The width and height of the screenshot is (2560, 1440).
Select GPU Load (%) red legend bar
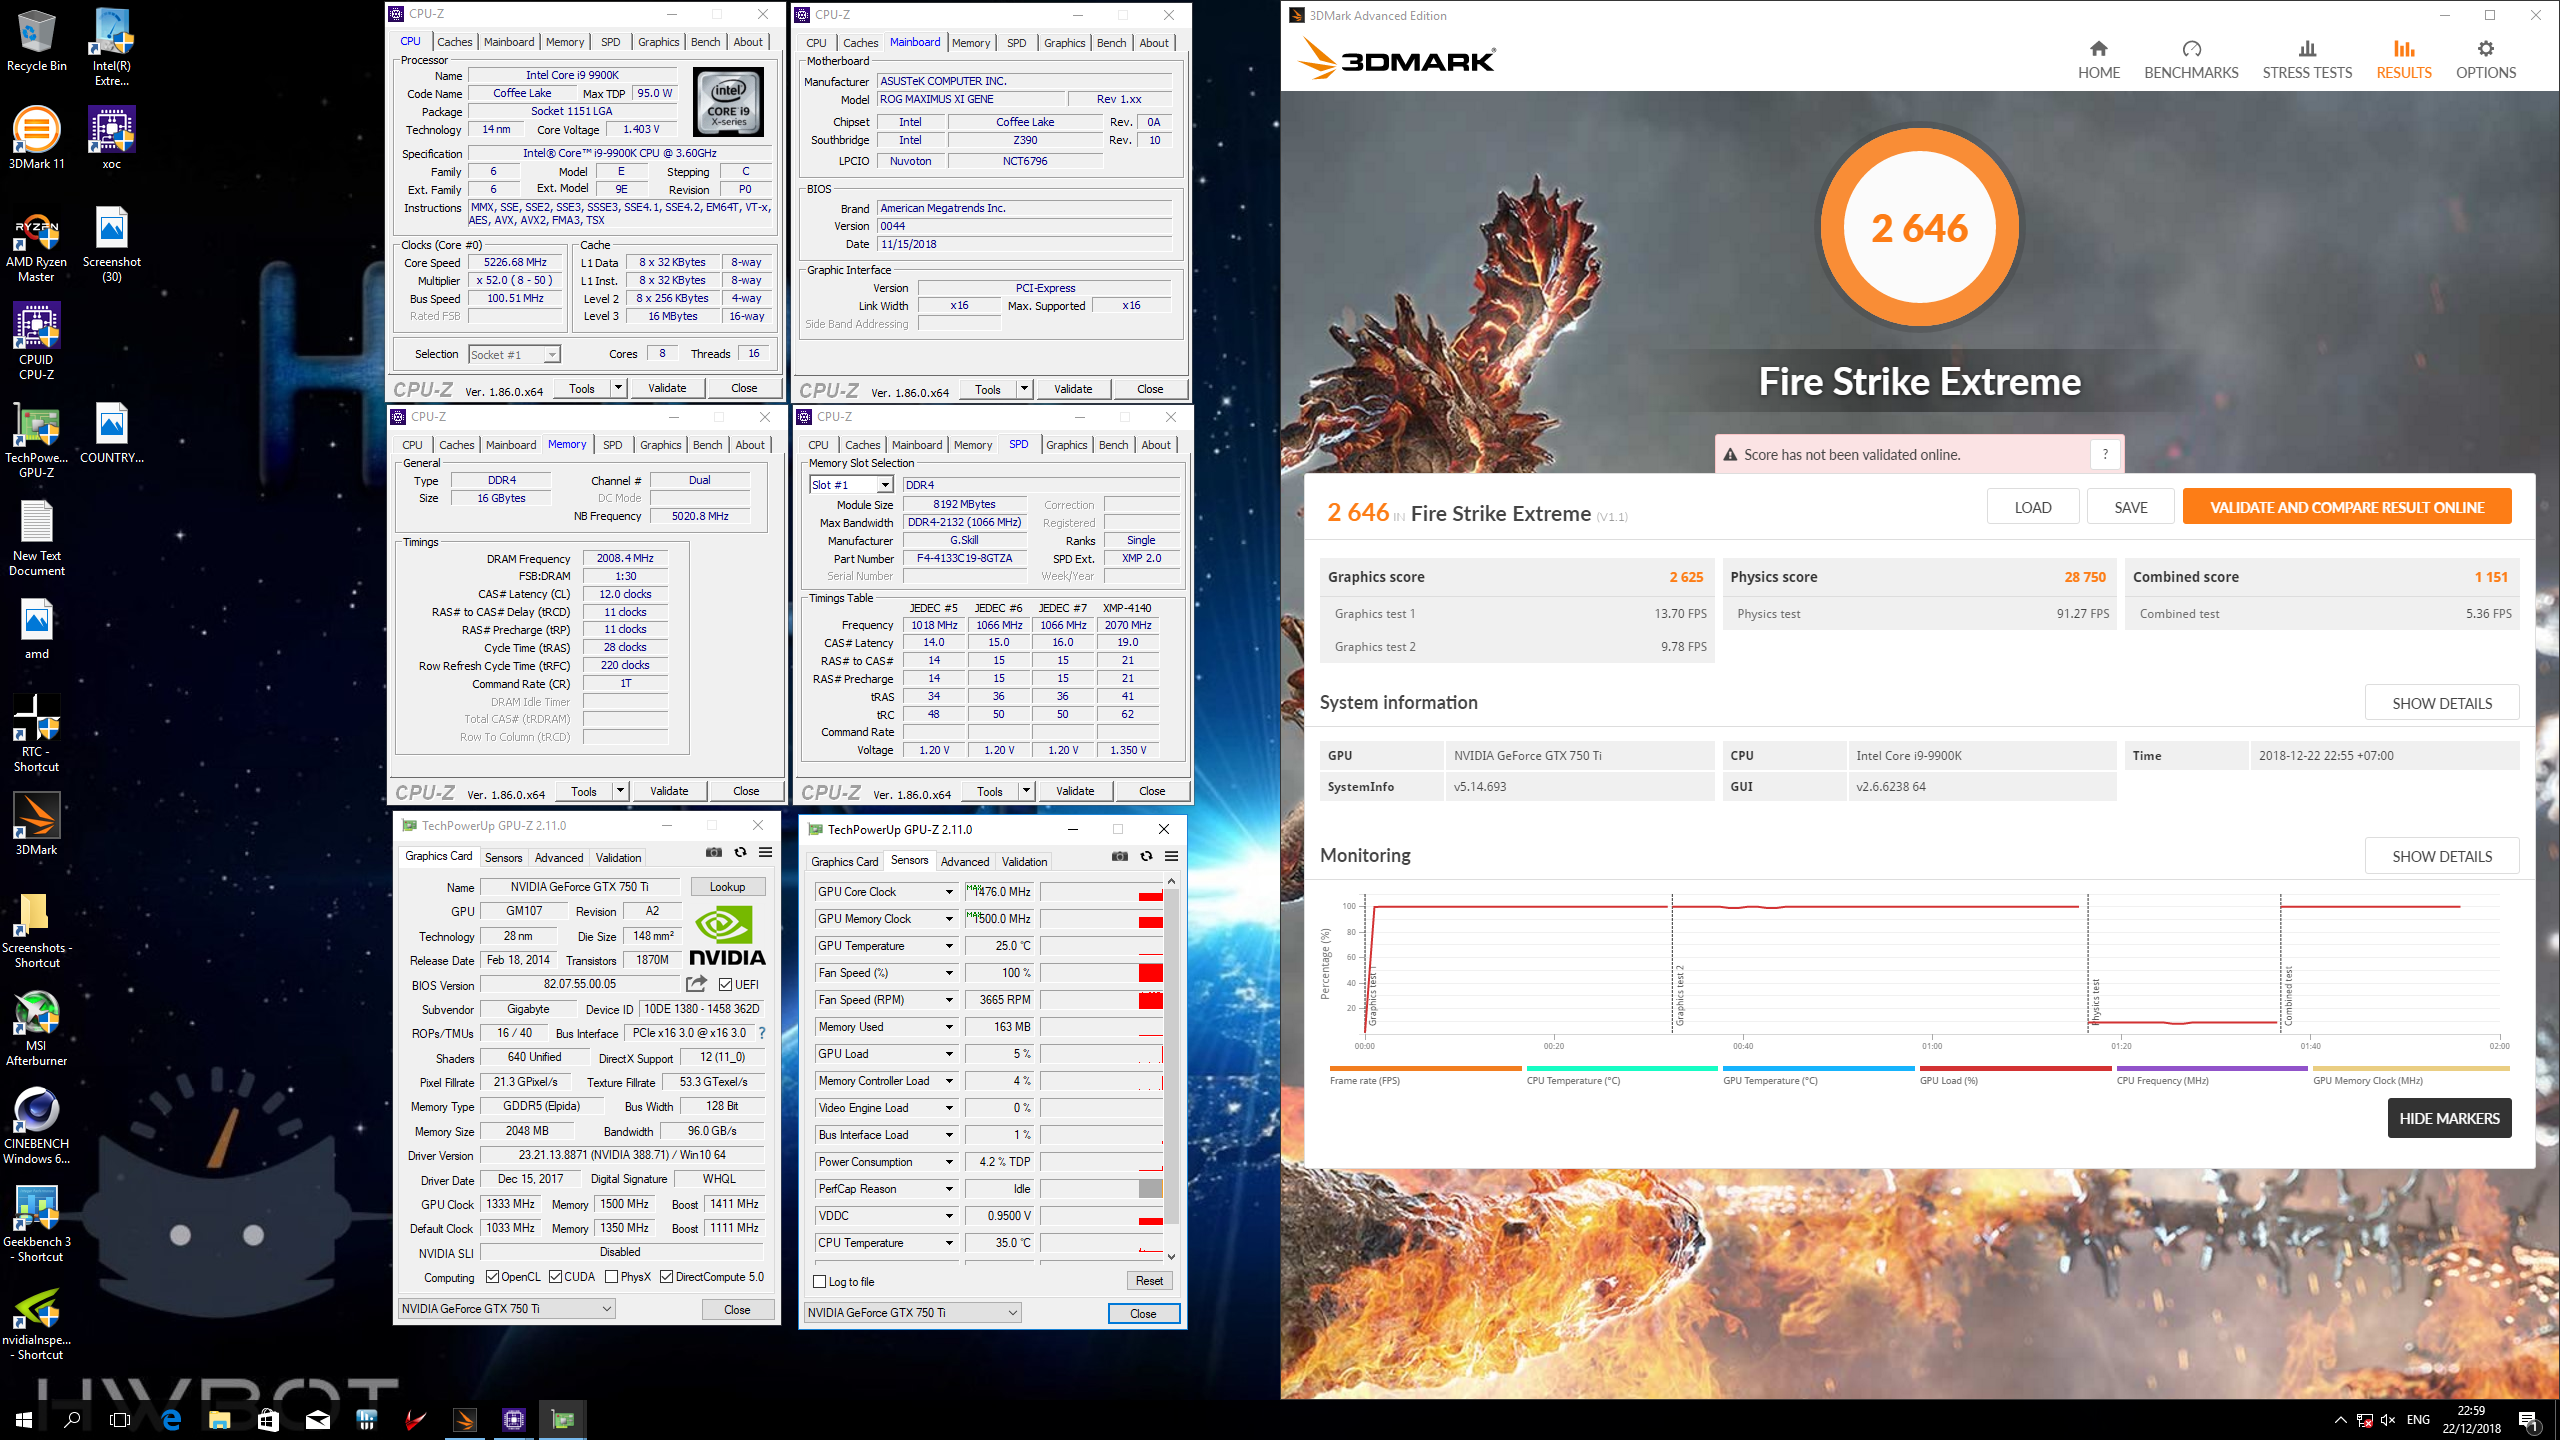2015,1069
